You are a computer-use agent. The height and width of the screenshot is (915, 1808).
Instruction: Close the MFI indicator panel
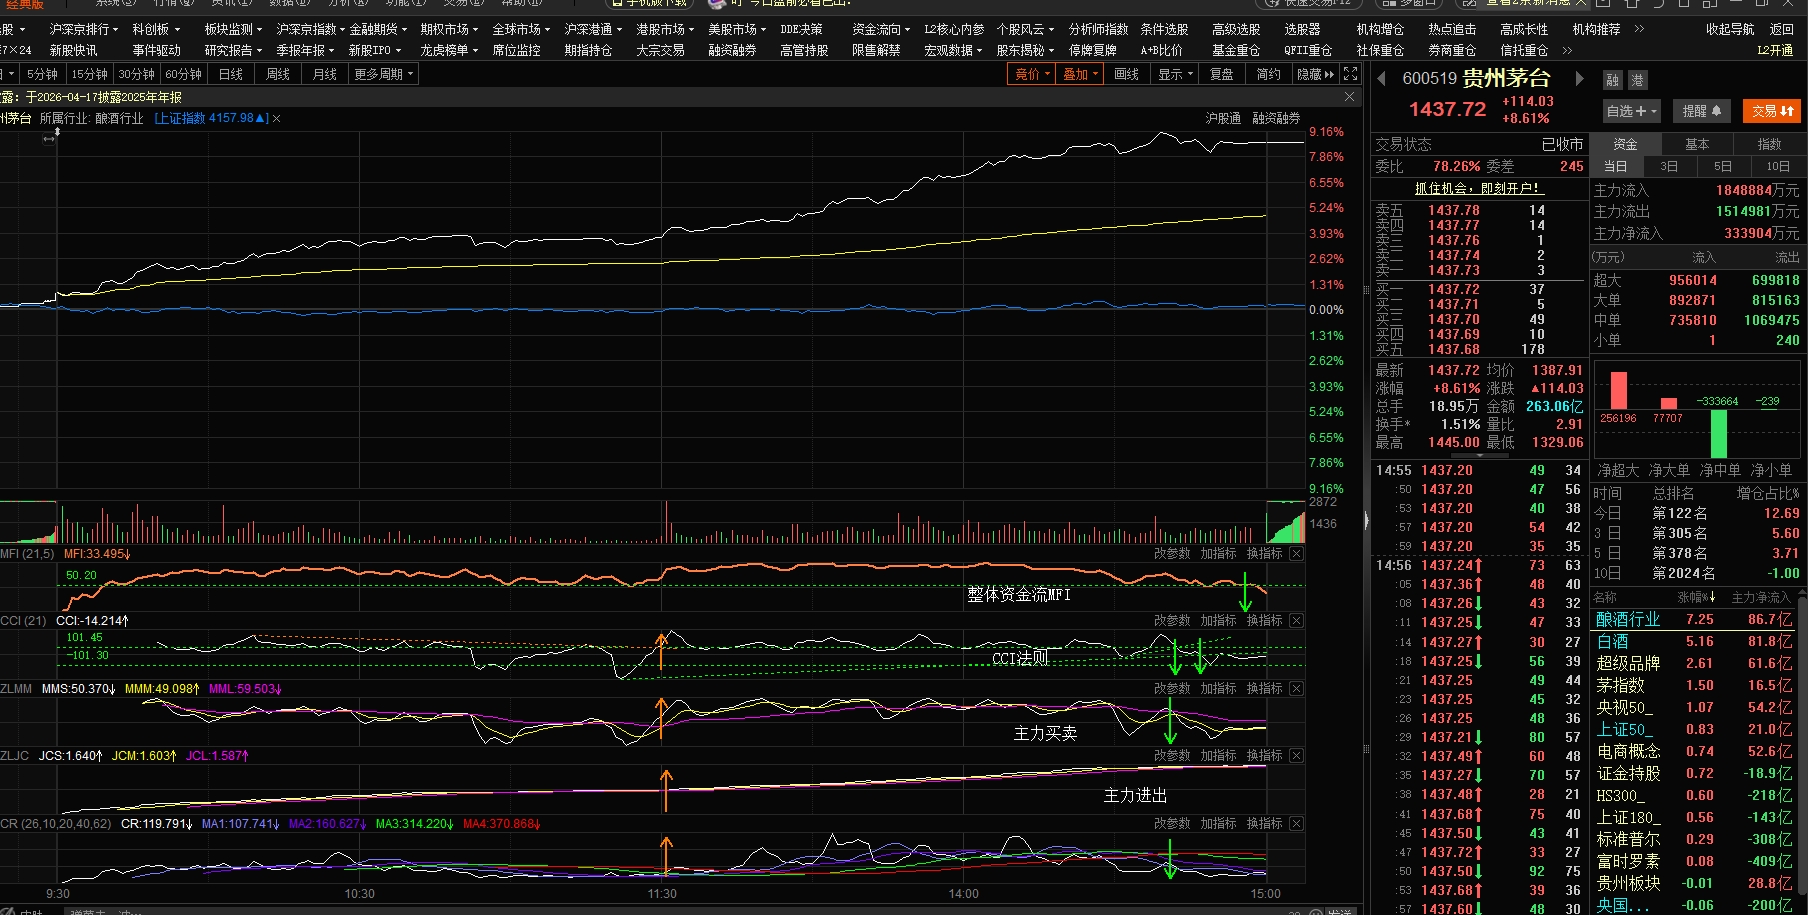1296,553
